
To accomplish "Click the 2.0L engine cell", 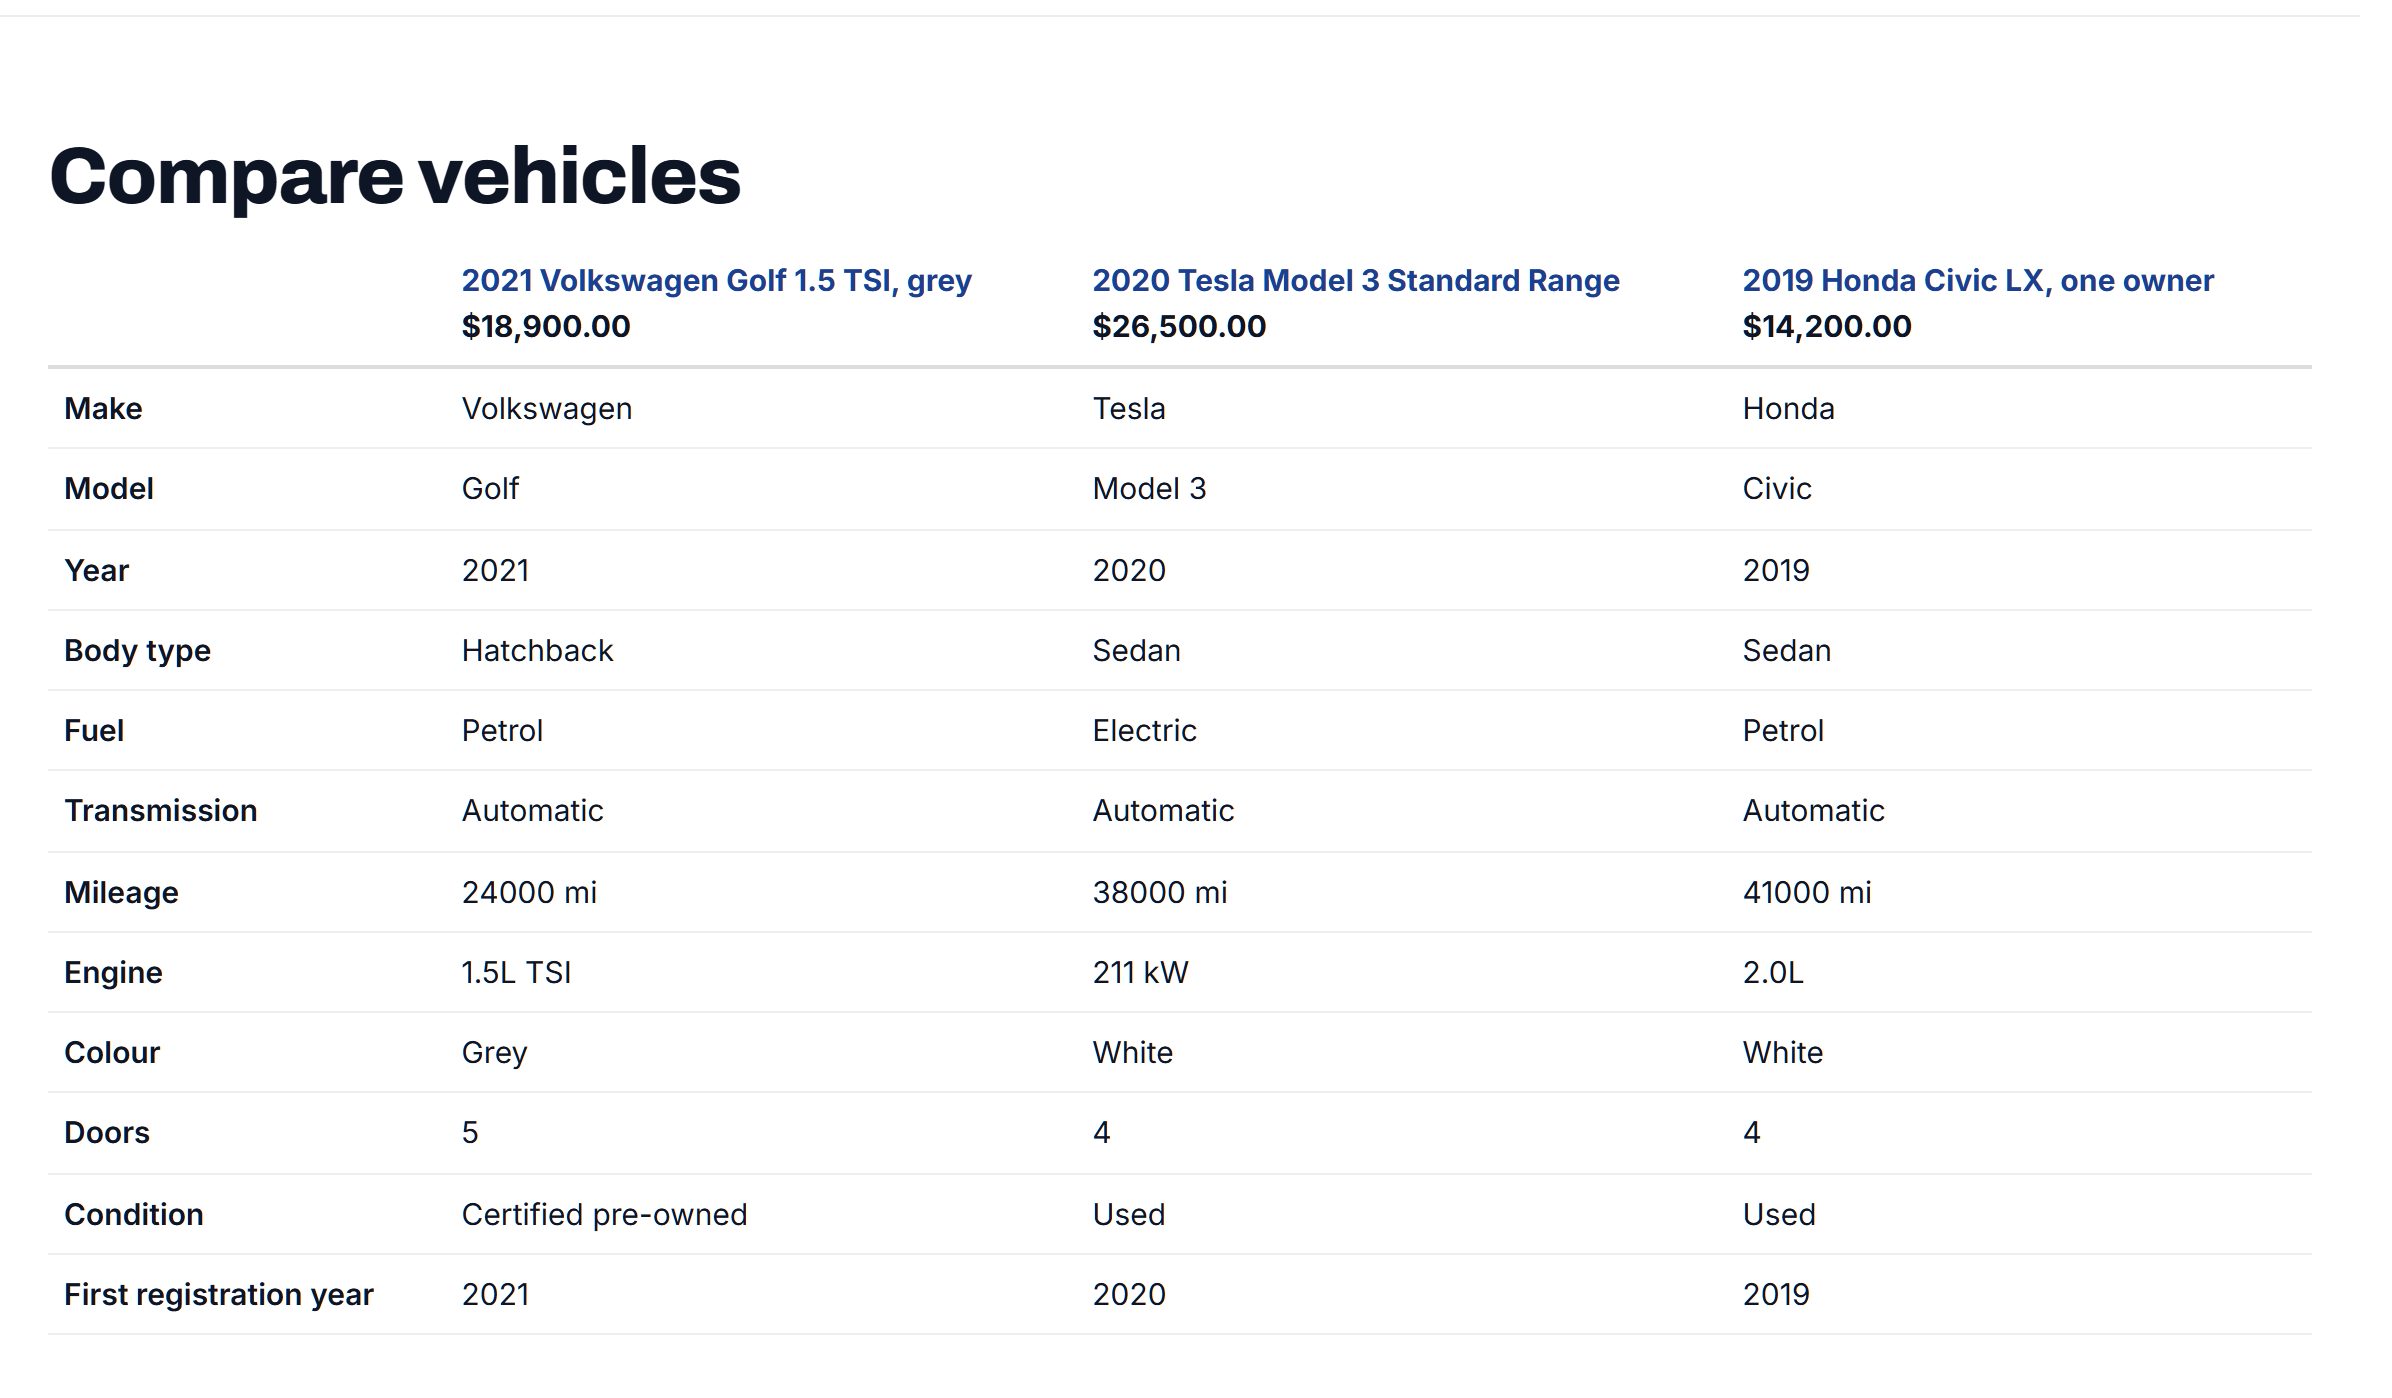I will (1773, 973).
